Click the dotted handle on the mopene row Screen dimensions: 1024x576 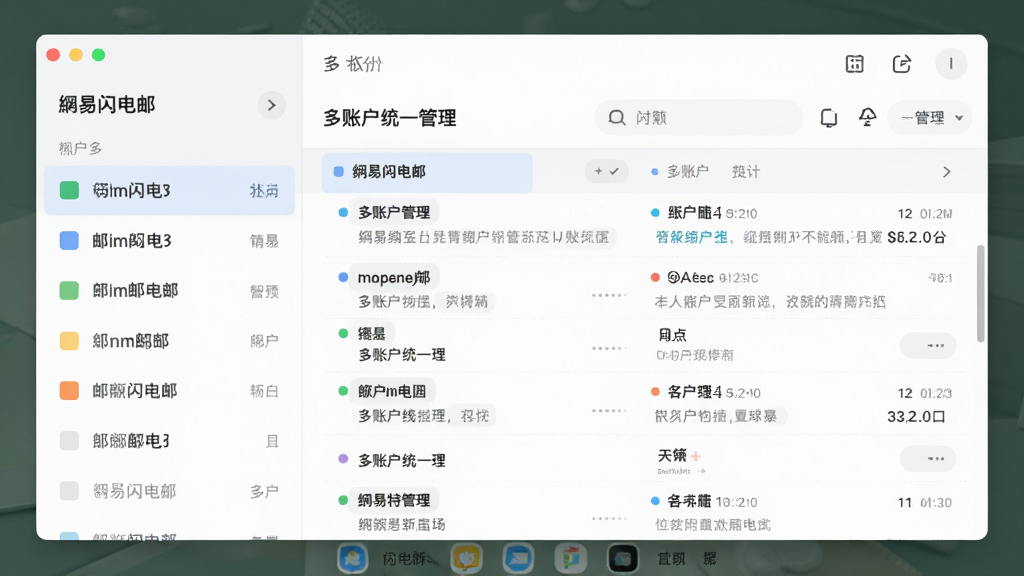(609, 295)
